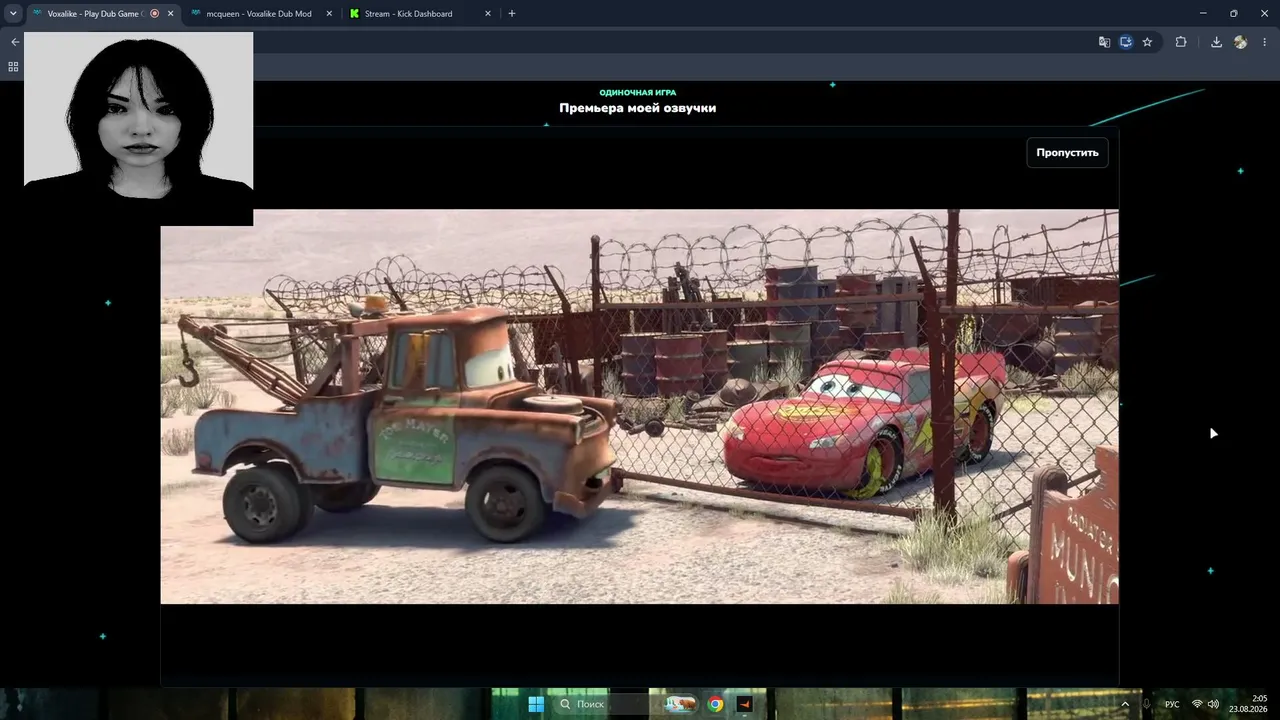Close the Kick Dashboard tab
The image size is (1280, 720).
[x=488, y=14]
